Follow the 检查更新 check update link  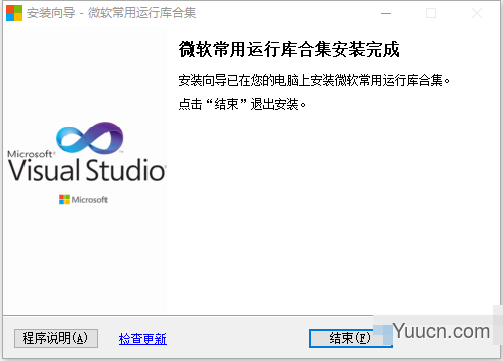coord(143,339)
